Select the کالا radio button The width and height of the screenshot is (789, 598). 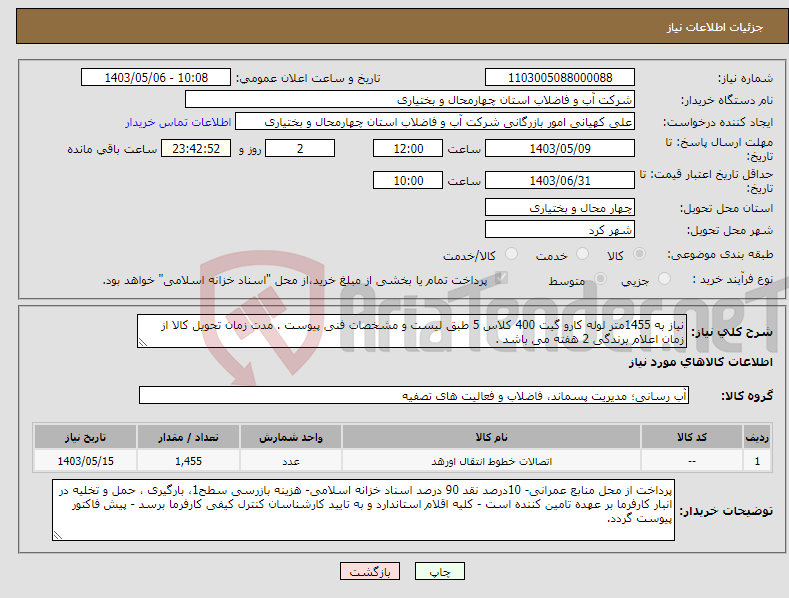[640, 254]
